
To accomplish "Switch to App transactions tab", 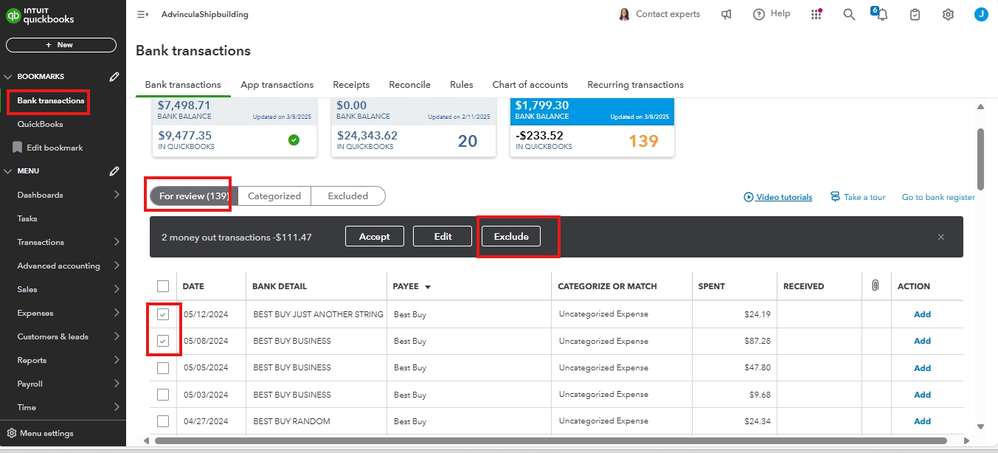I will (277, 85).
